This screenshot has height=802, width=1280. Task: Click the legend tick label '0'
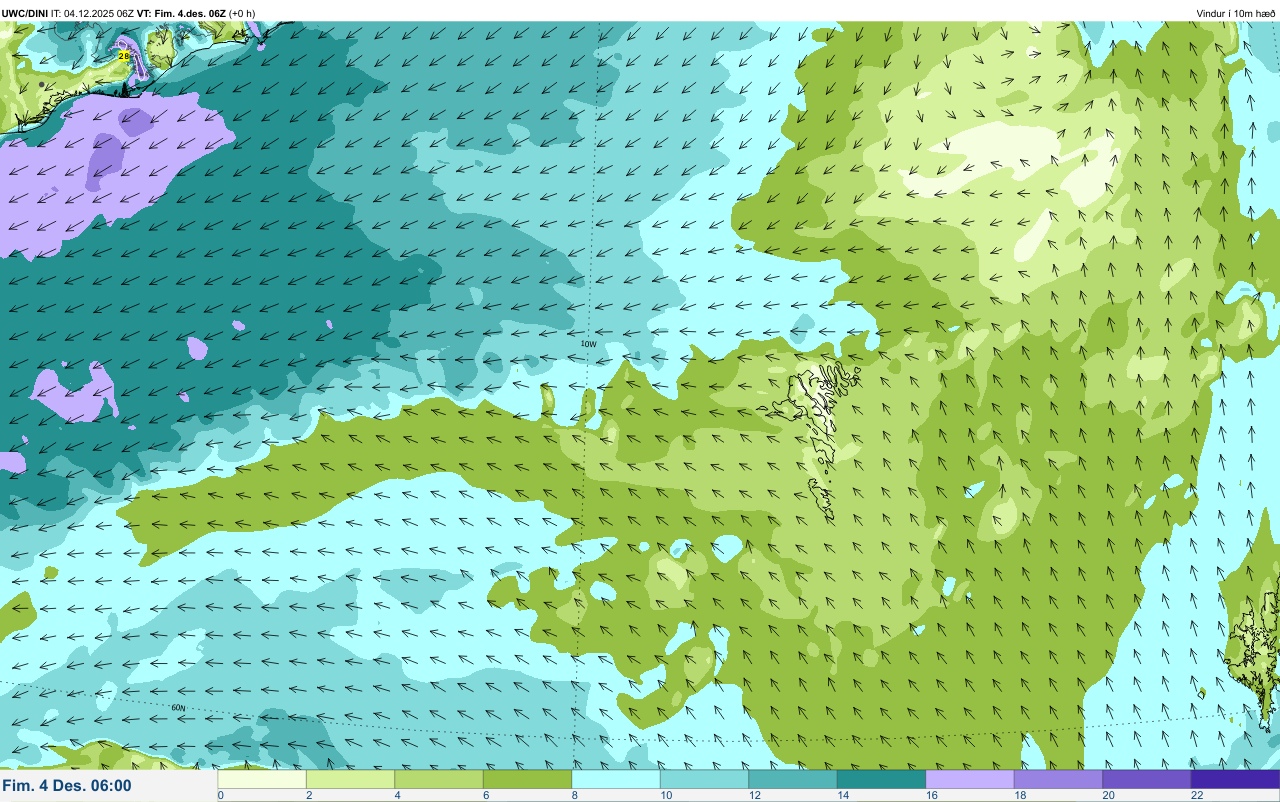tap(220, 795)
